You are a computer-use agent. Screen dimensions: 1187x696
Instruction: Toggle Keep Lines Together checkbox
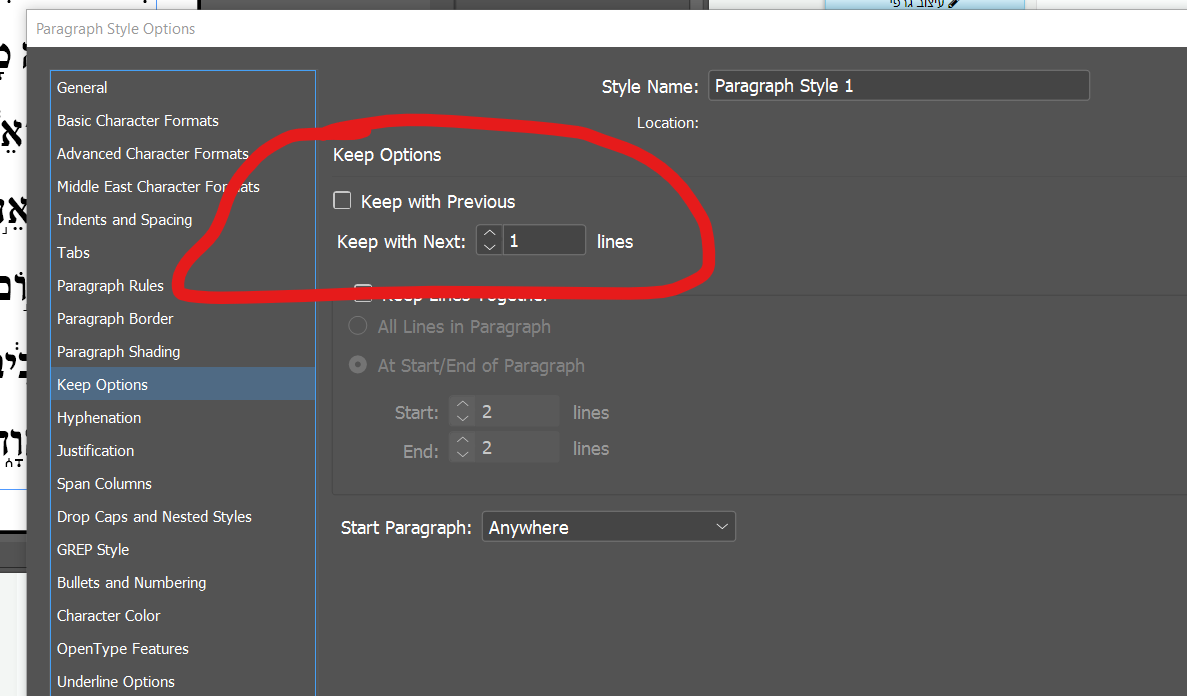363,292
